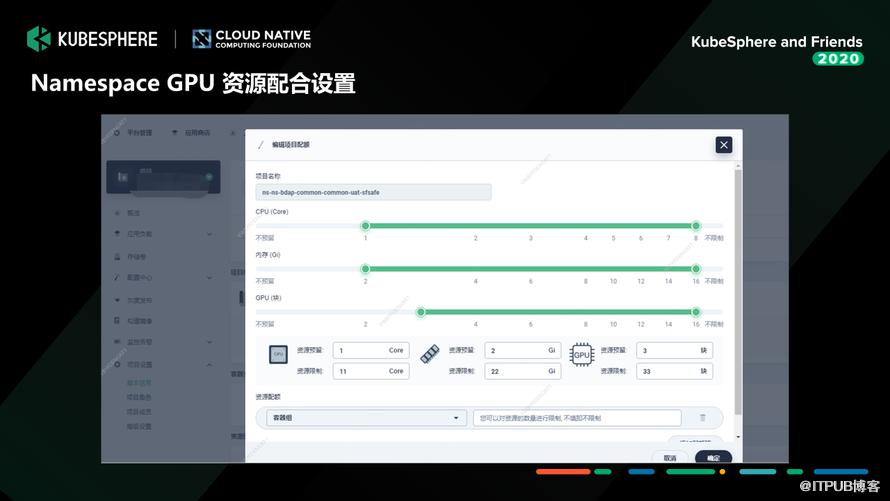The image size is (890, 501).
Task: Click the 确定 confirm button
Action: [713, 457]
